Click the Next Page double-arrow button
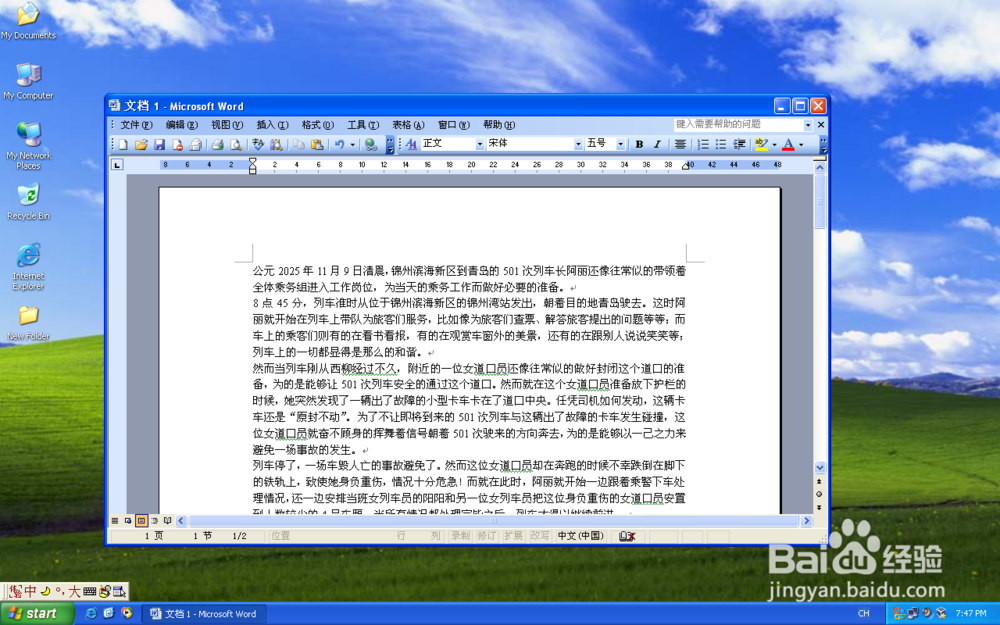 [820, 507]
